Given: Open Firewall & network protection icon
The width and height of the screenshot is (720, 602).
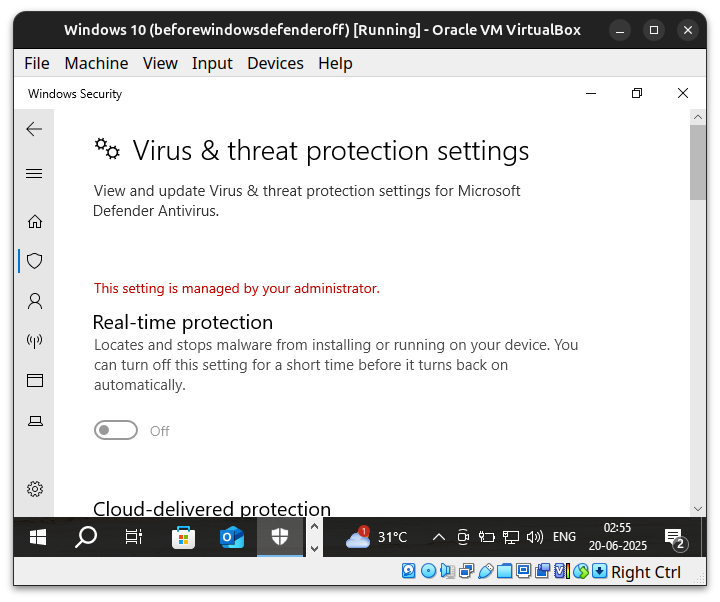Looking at the screenshot, I should point(35,341).
